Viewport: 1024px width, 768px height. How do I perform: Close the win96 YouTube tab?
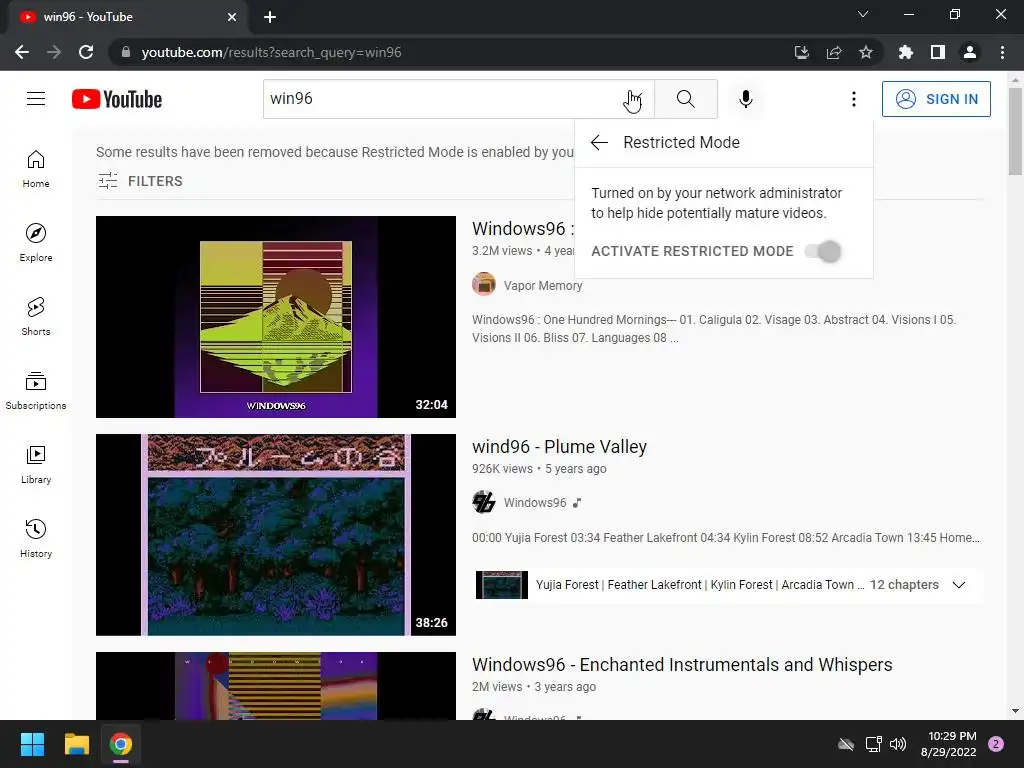[x=232, y=17]
